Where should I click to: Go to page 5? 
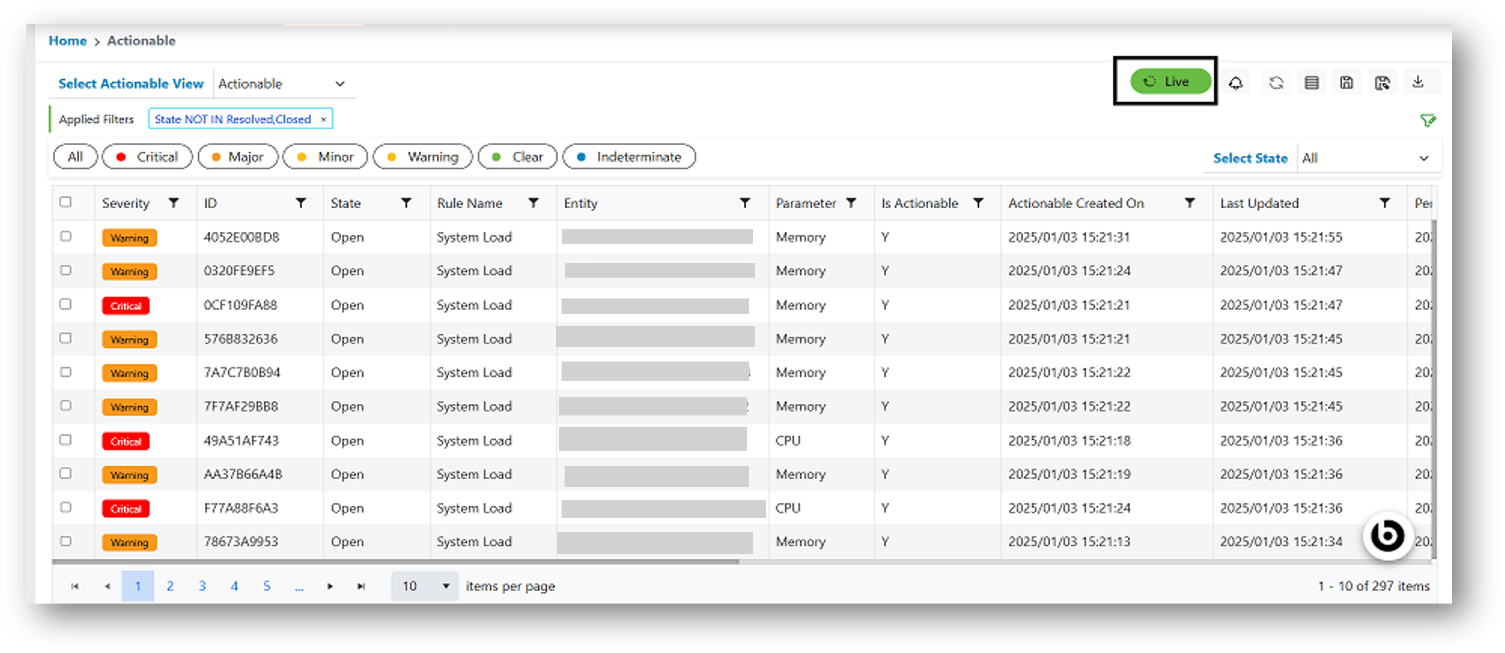click(267, 587)
